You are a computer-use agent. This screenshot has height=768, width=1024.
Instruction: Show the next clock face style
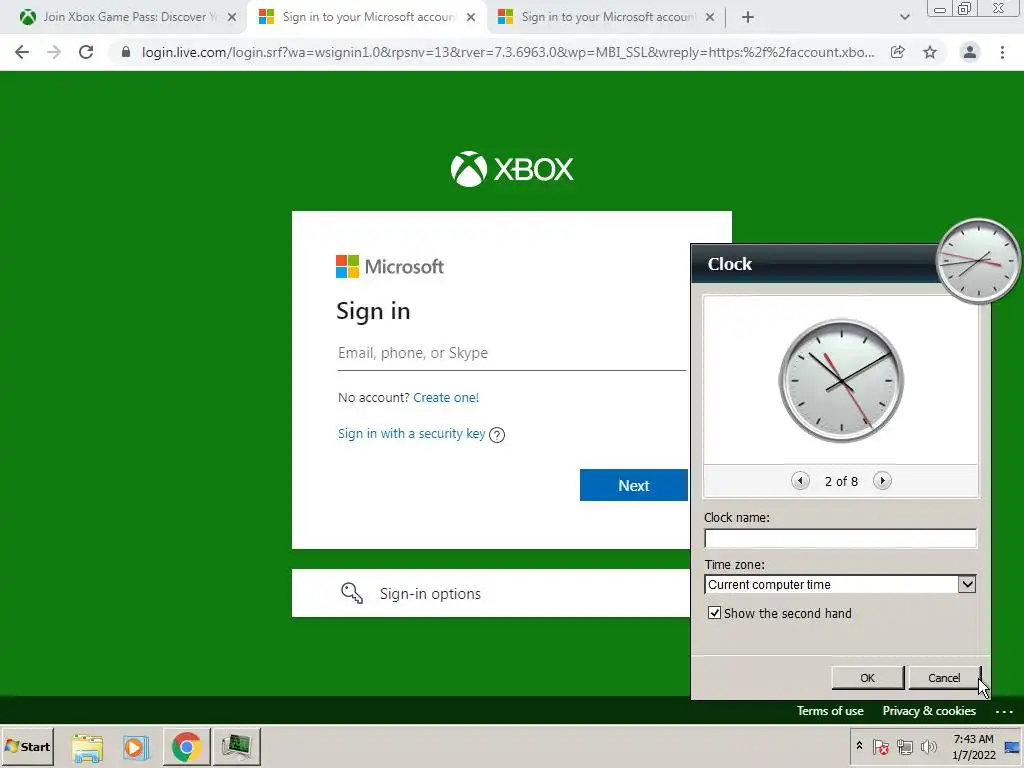[x=882, y=481]
